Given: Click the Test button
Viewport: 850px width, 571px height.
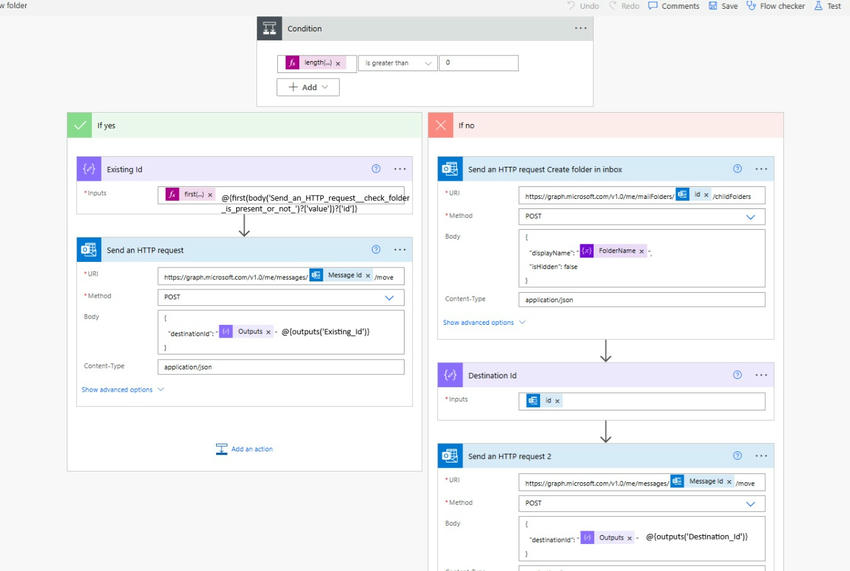Looking at the screenshot, I should [x=828, y=6].
